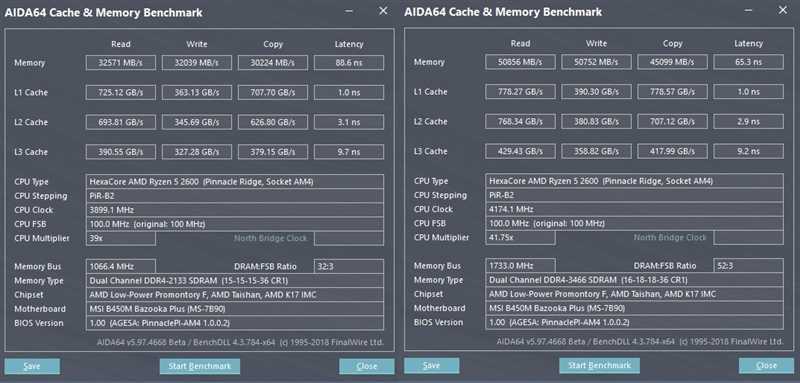Click the 41.75x CPU Multiplier field

(520, 238)
